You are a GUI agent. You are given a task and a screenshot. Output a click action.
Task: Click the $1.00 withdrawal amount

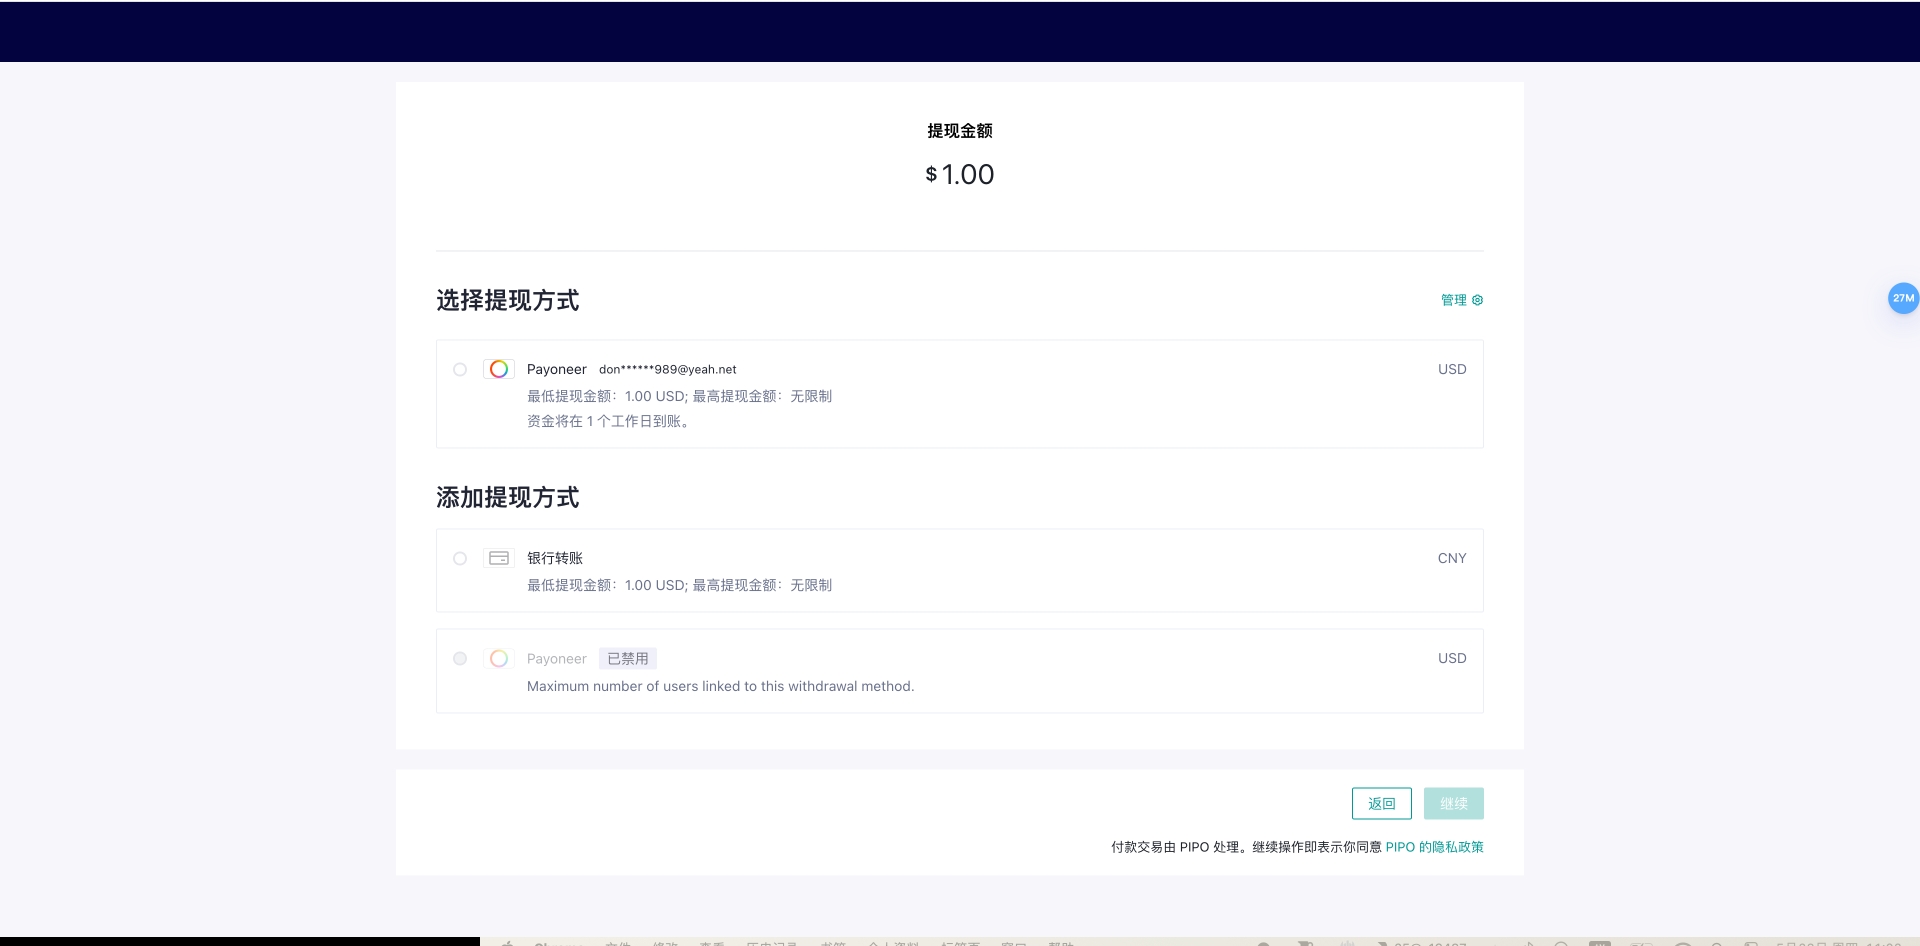[x=960, y=174]
